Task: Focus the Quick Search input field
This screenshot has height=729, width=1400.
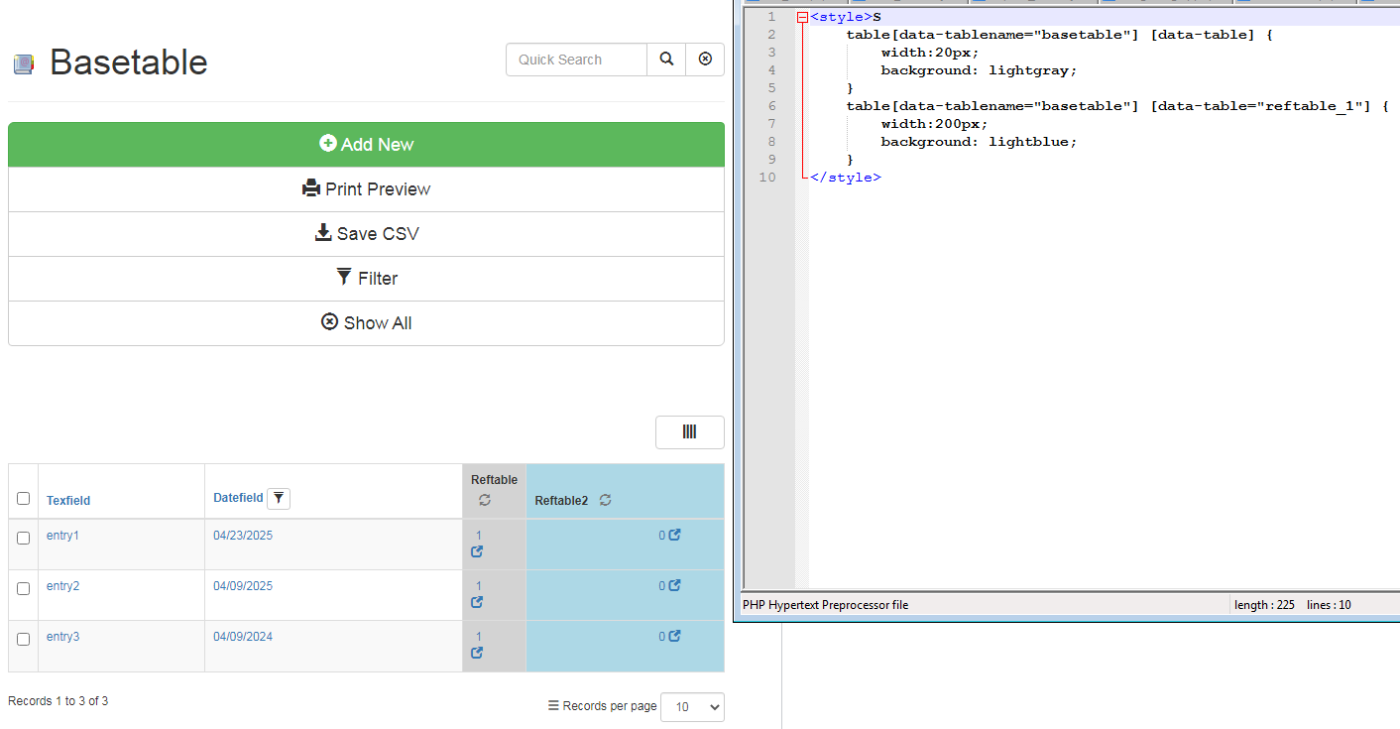Action: tap(576, 59)
